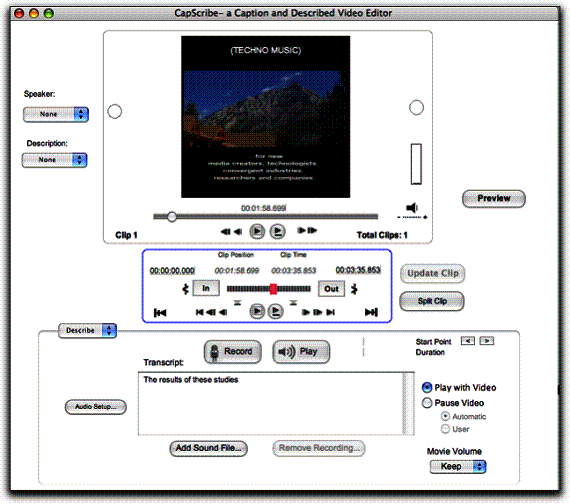The height and width of the screenshot is (504, 570).
Task: Open the Speaker dropdown
Action: 56,114
